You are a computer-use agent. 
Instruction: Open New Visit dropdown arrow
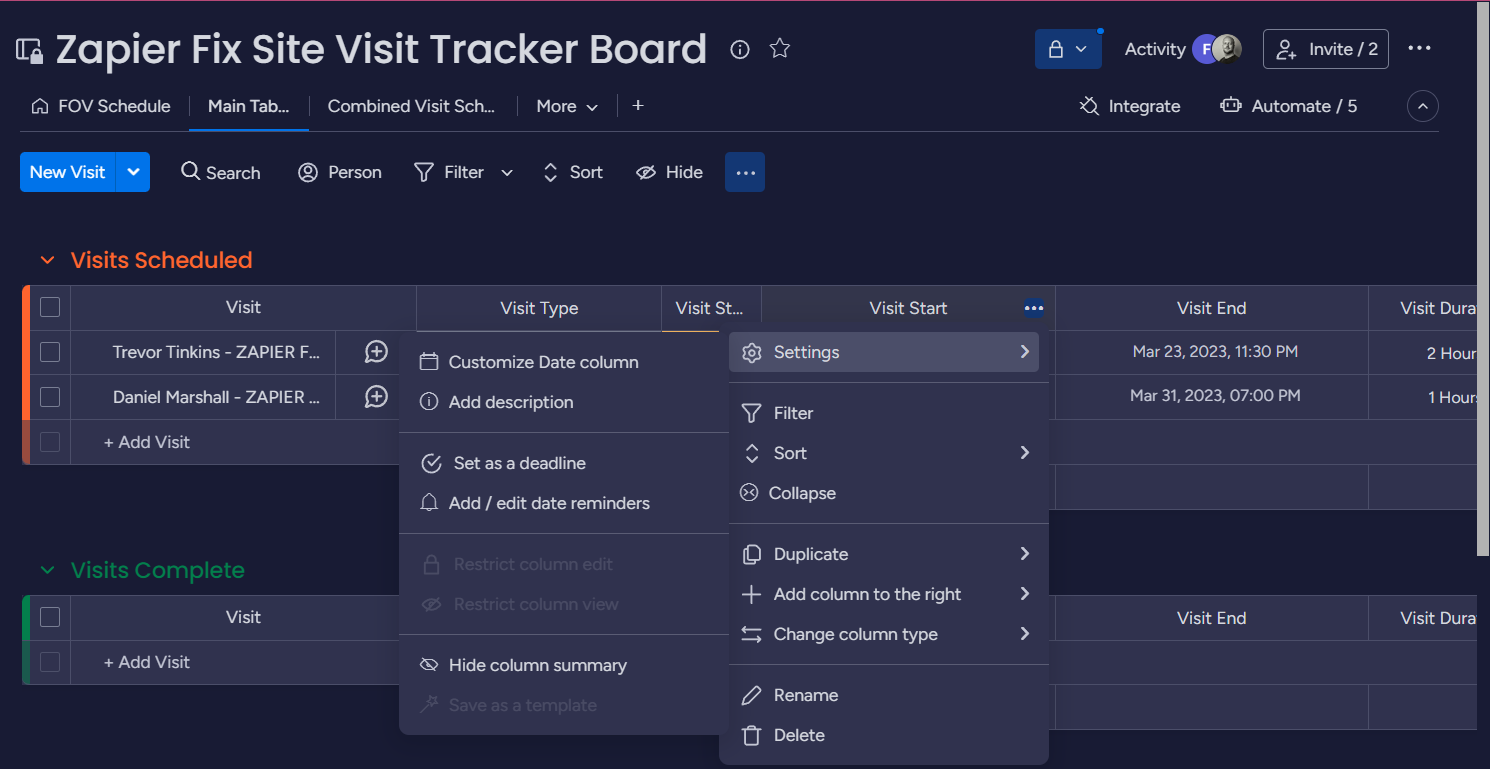tap(133, 172)
